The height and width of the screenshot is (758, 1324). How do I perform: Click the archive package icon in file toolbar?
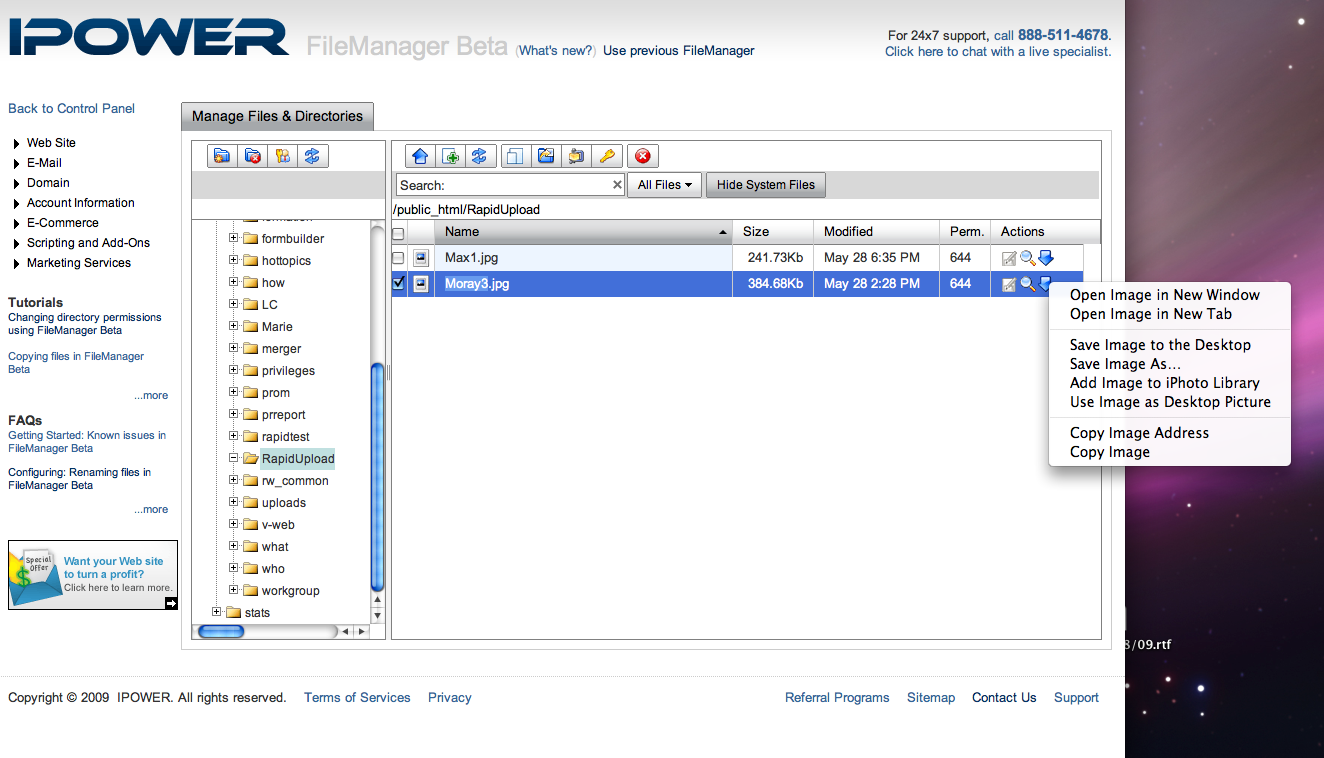pos(576,156)
